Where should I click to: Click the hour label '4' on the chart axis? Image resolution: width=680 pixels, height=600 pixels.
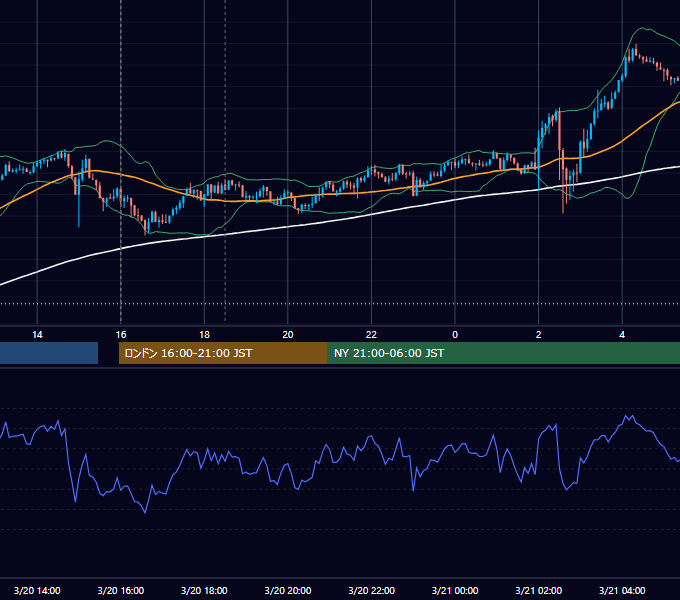point(622,335)
